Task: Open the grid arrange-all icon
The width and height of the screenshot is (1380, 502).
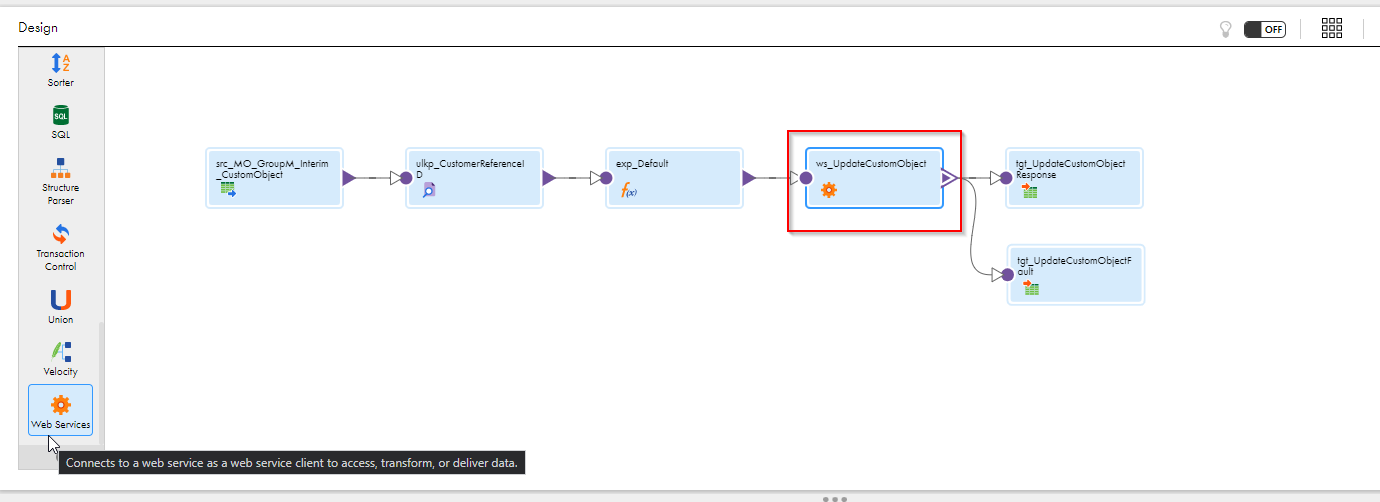Action: point(1332,28)
